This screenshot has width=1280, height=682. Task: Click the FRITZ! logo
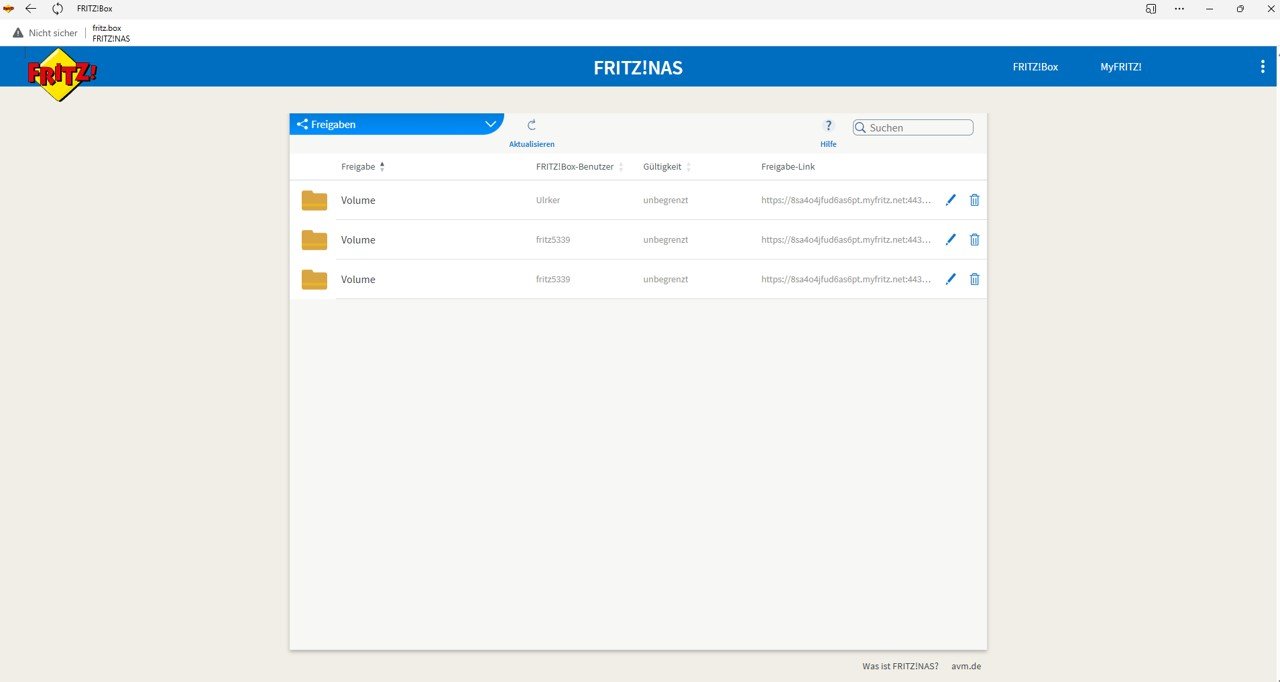pyautogui.click(x=62, y=74)
